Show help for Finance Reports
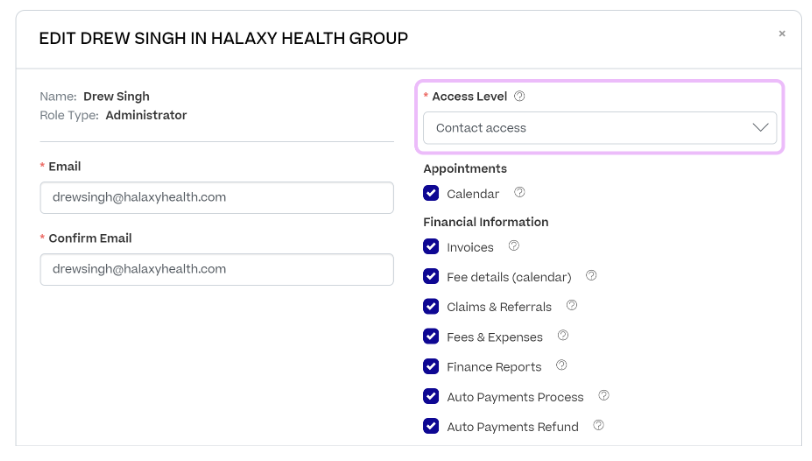 562,366
